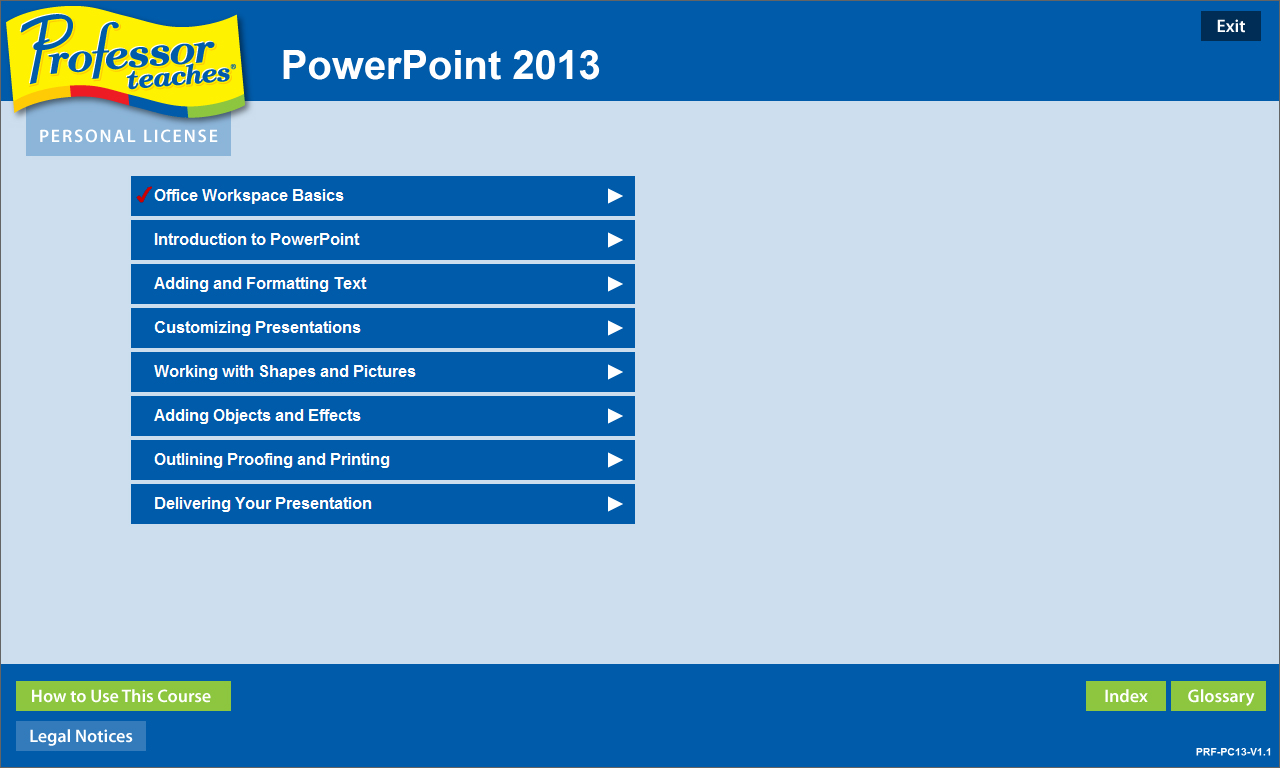
Task: Select Adding and Formatting Text chapter
Action: [383, 284]
